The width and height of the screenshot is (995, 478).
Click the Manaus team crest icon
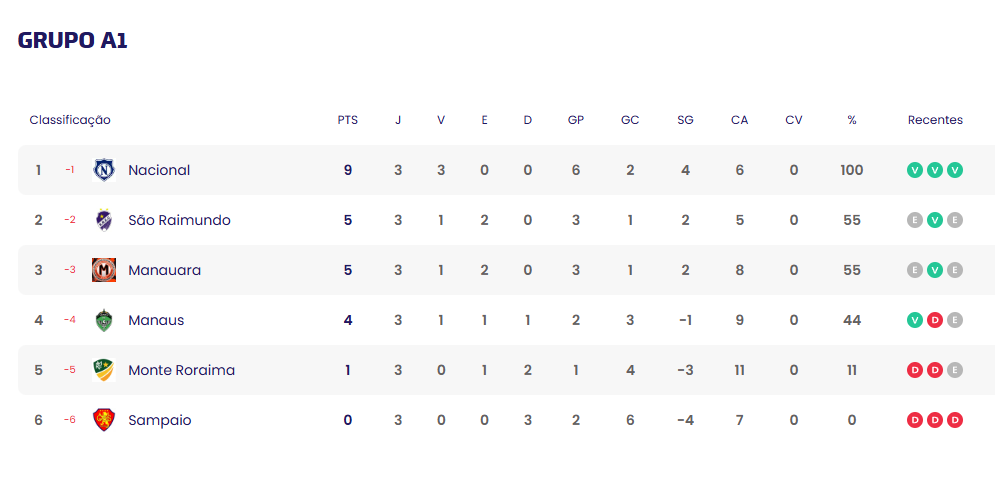[104, 320]
